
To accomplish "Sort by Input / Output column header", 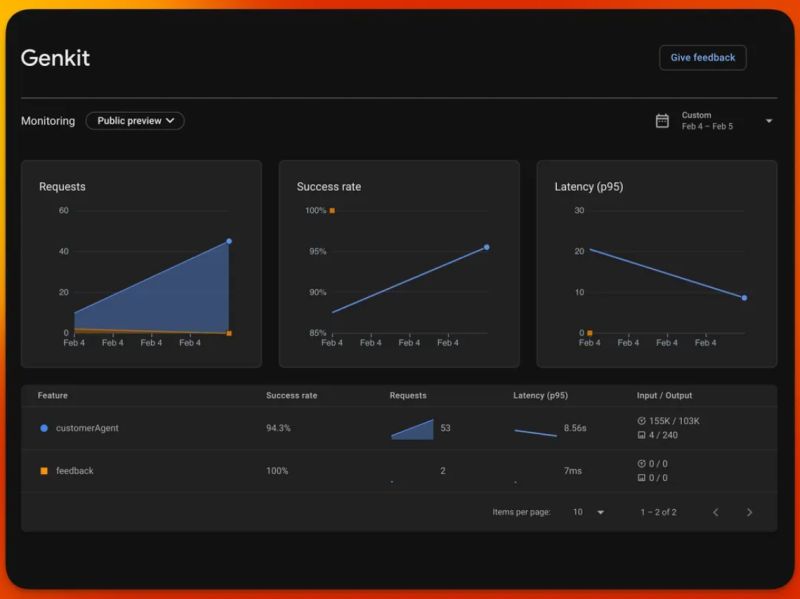I will (664, 395).
